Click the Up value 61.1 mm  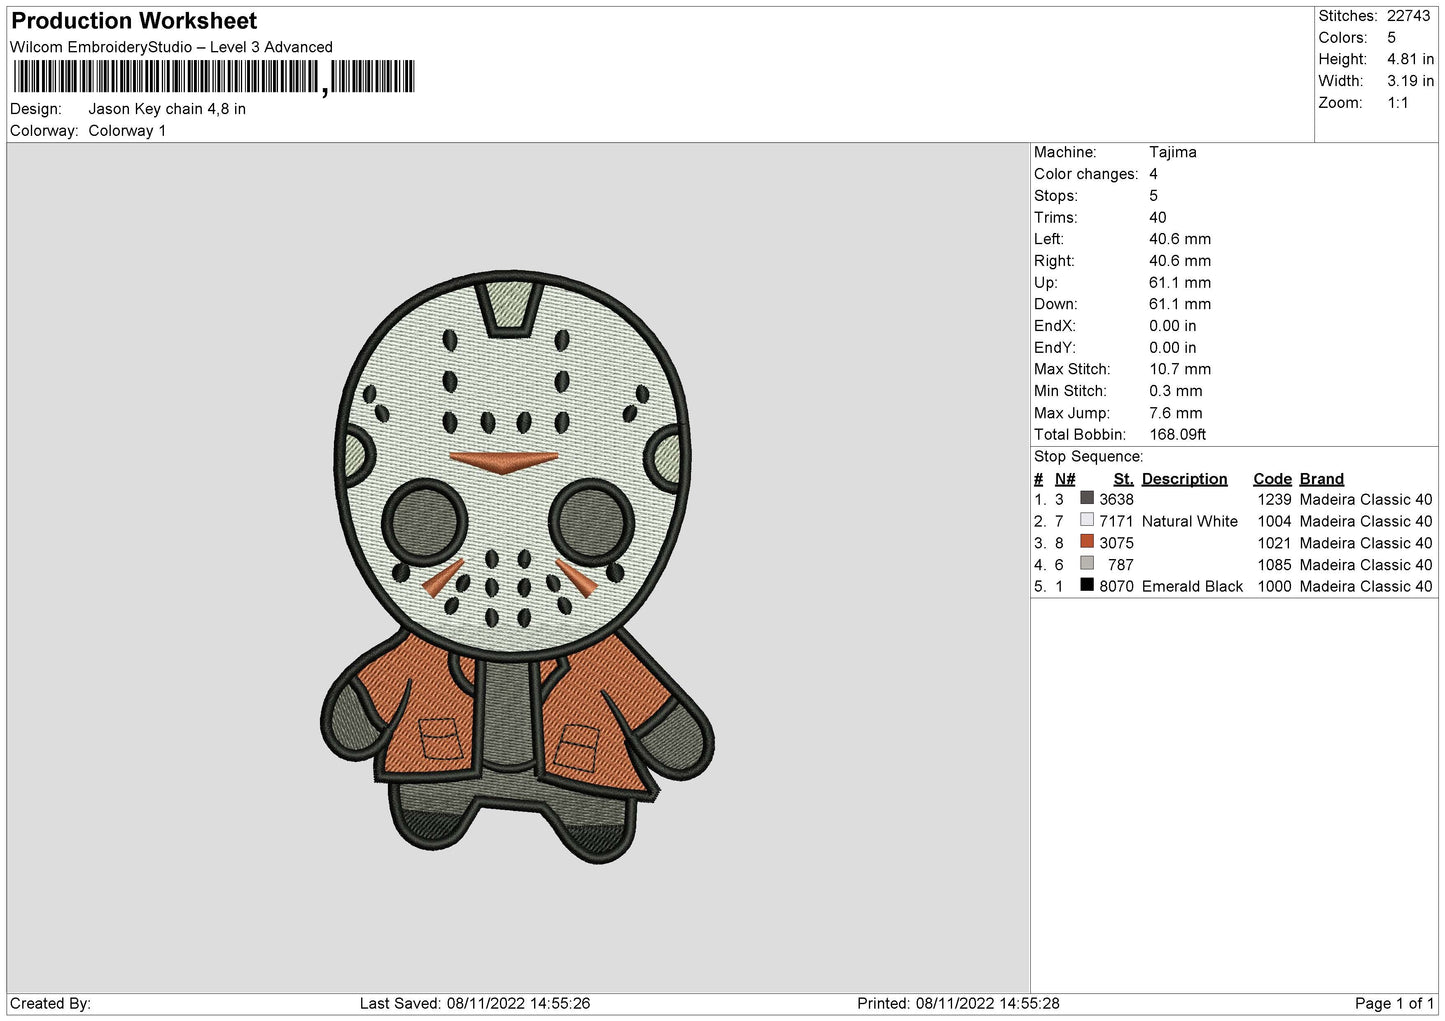click(x=1180, y=283)
